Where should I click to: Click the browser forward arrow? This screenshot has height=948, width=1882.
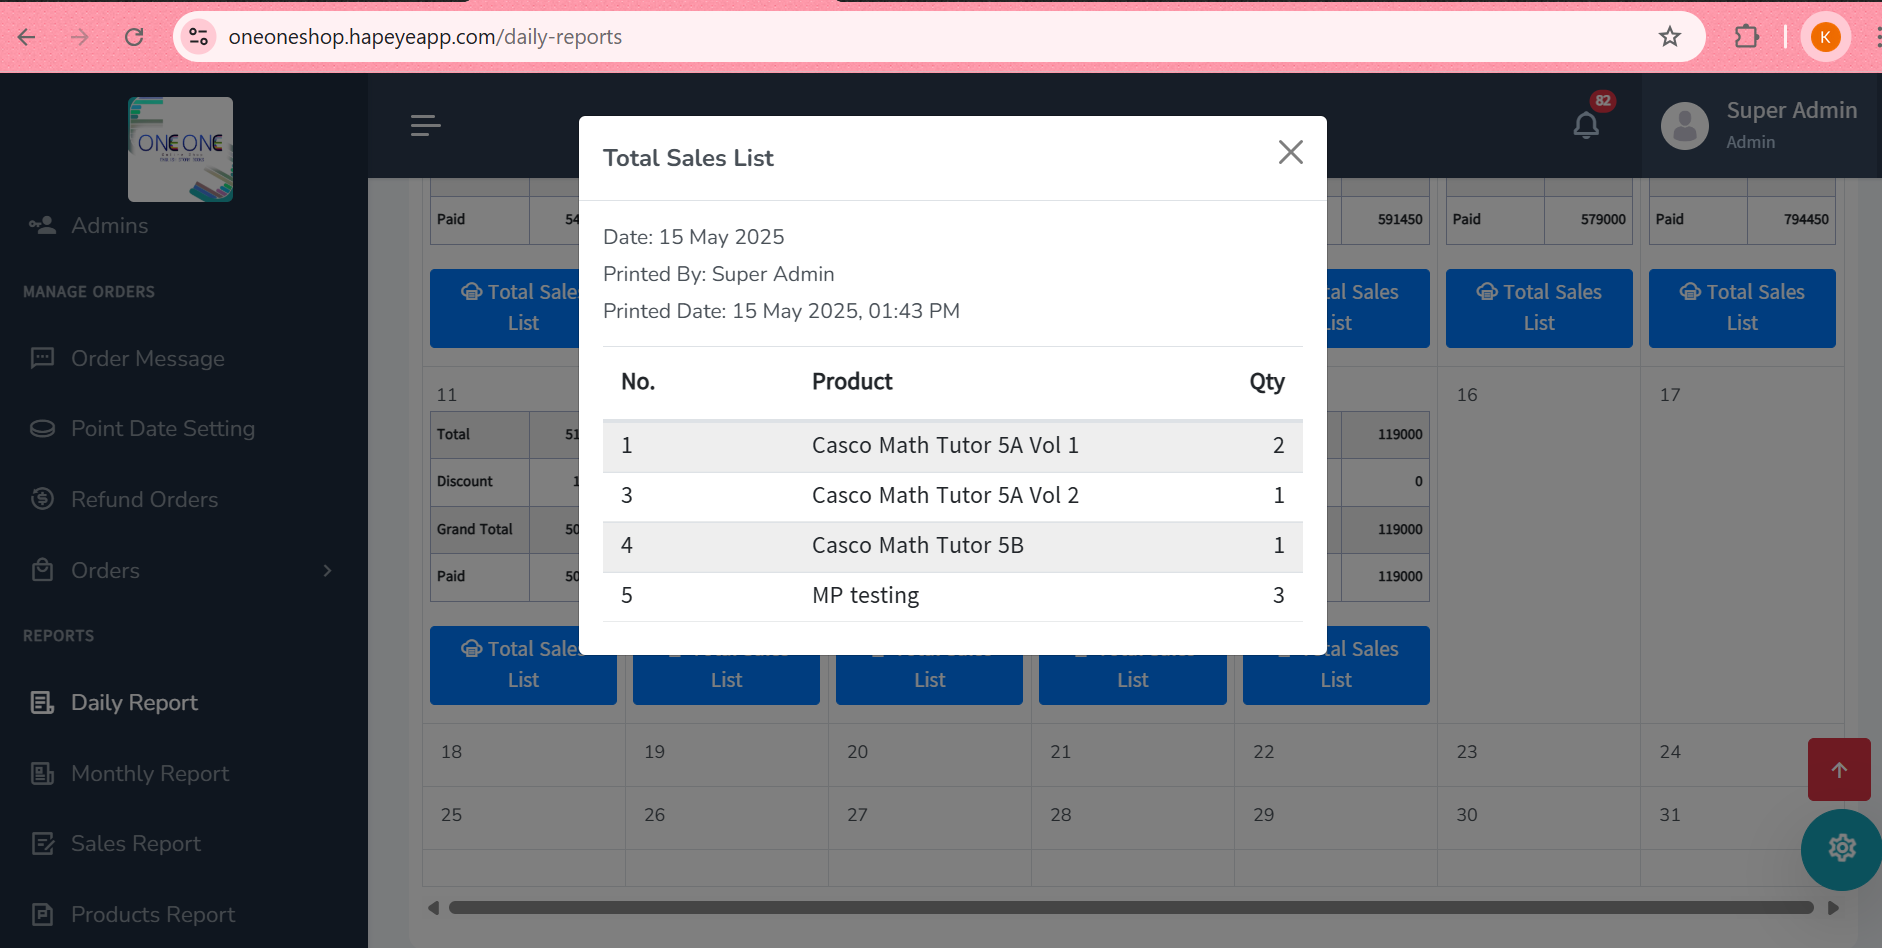point(80,37)
